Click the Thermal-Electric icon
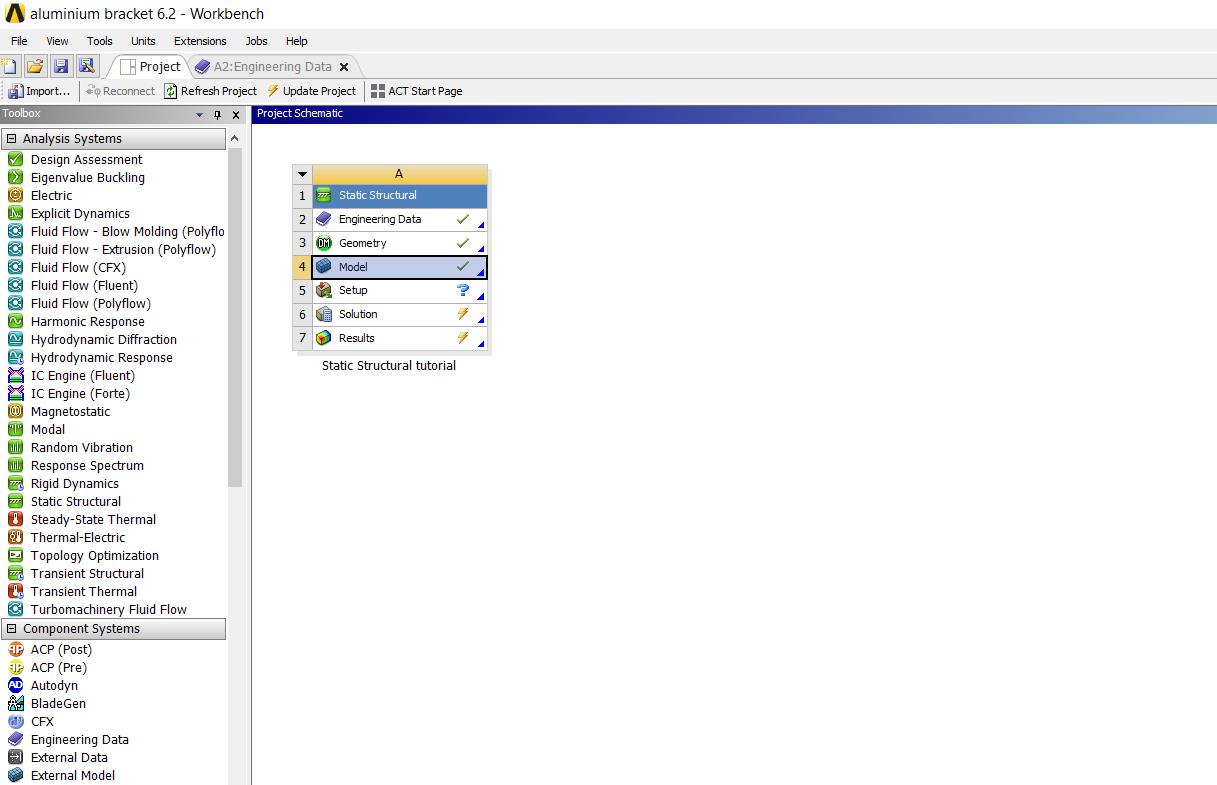This screenshot has height=785, width=1217. click(x=15, y=537)
